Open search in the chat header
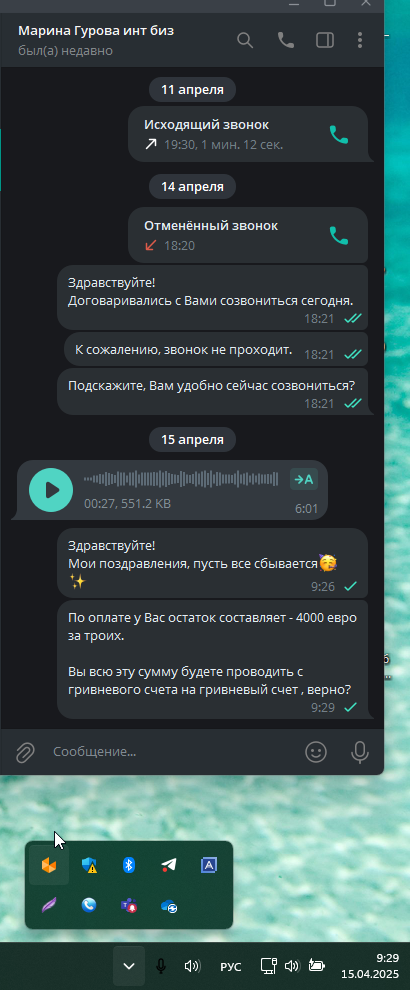This screenshot has width=410, height=990. (245, 40)
